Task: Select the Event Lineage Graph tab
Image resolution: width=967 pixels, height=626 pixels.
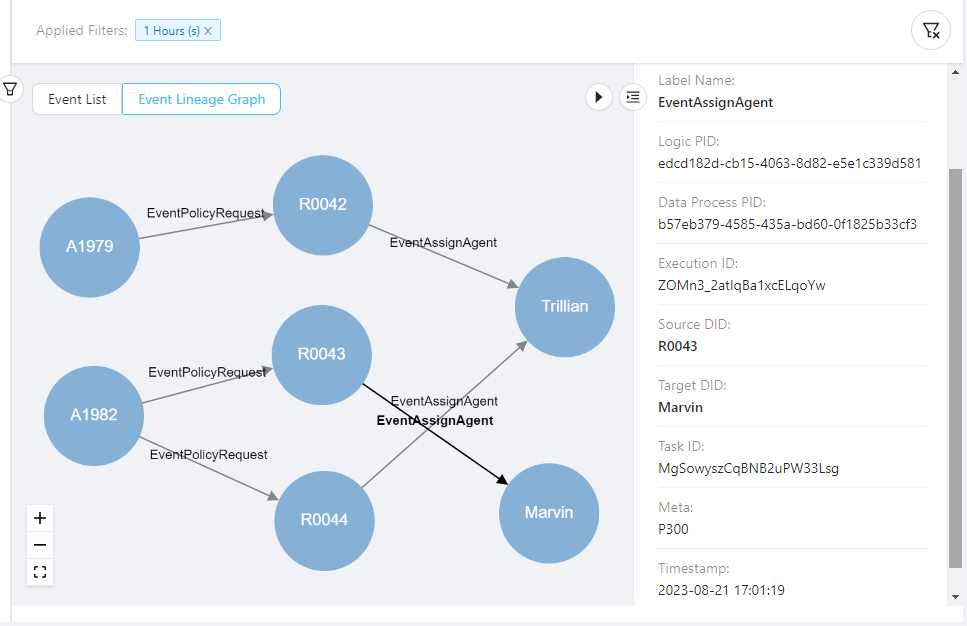Action: 201,99
